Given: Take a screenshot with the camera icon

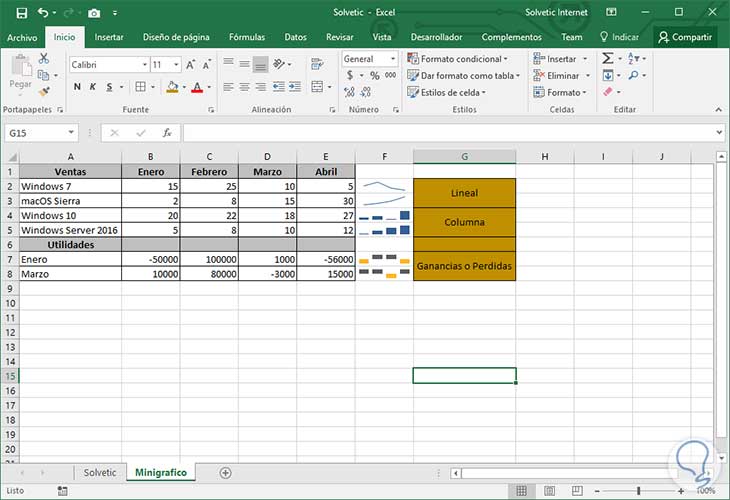Looking at the screenshot, I should point(94,13).
